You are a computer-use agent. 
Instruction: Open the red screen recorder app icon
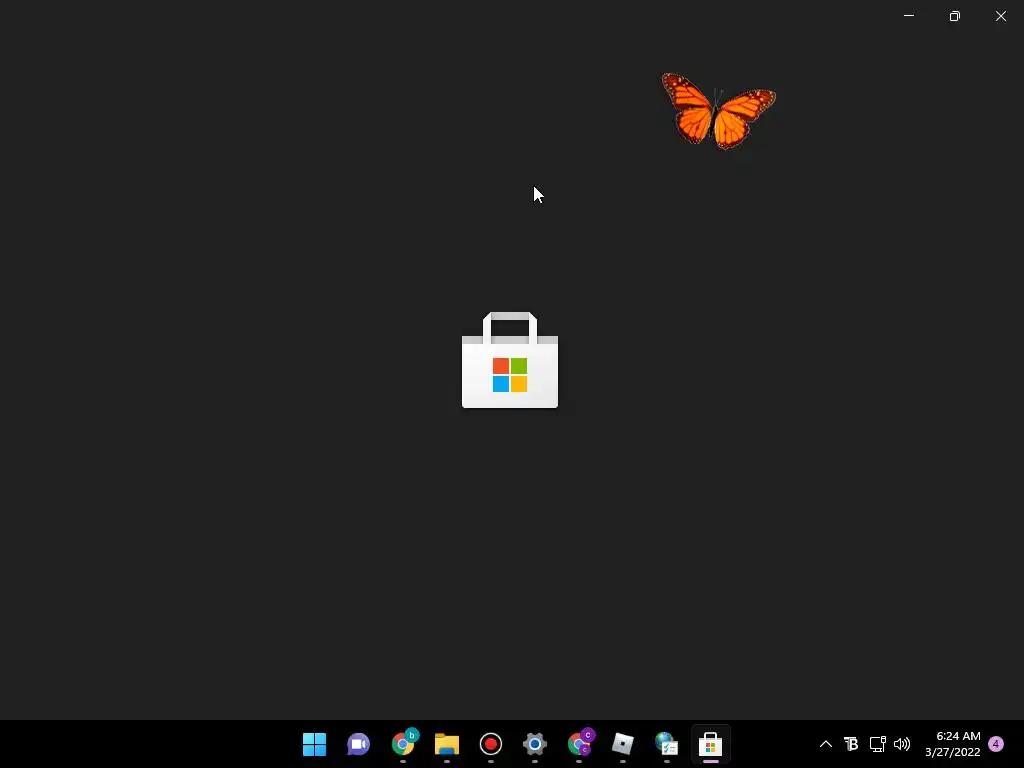490,744
